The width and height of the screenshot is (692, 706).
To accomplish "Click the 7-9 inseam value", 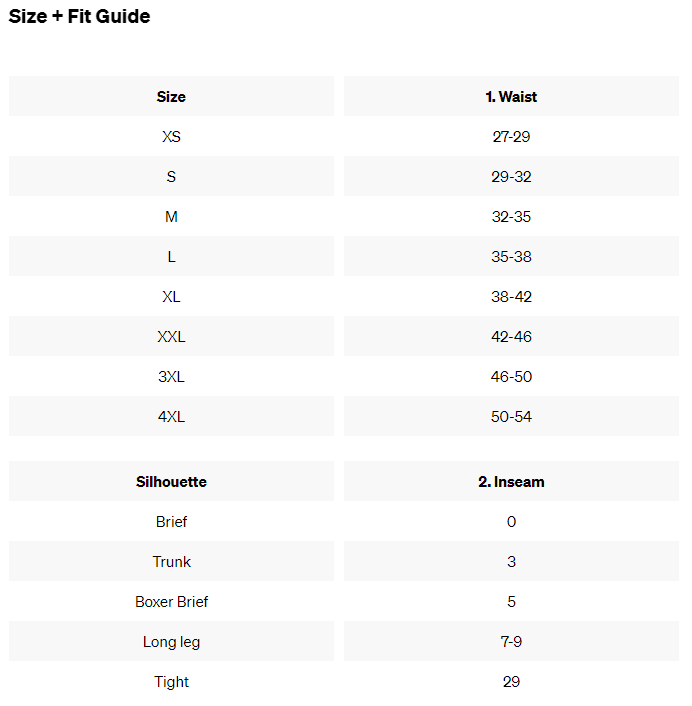I will [511, 642].
